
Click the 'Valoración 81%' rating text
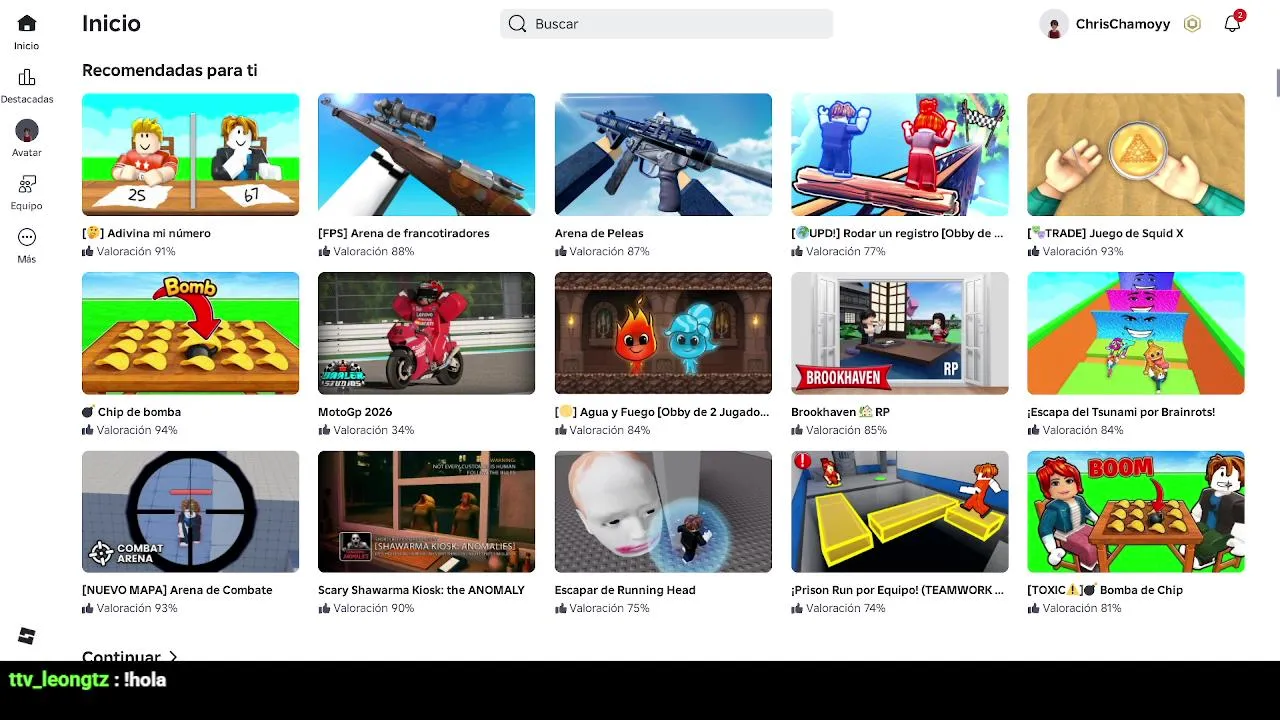click(x=1082, y=608)
